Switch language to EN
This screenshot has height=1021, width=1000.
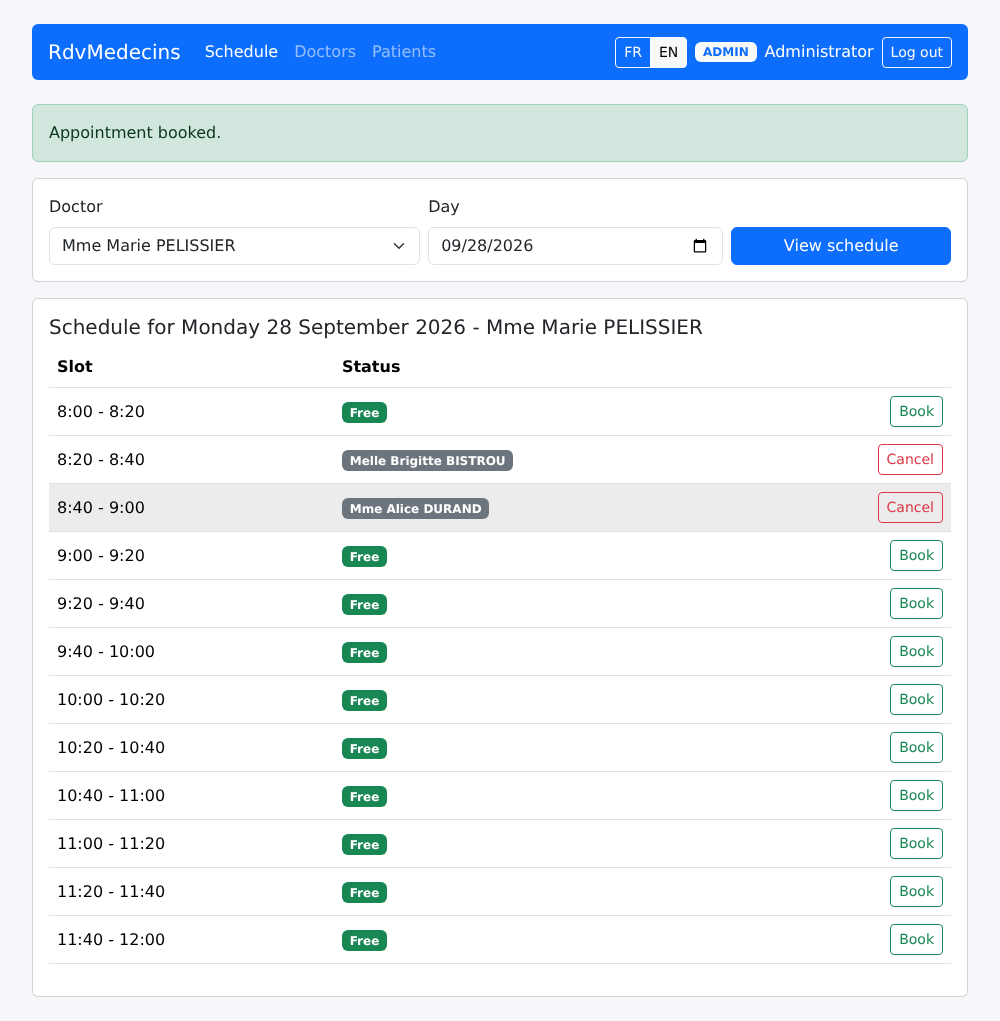pos(668,52)
